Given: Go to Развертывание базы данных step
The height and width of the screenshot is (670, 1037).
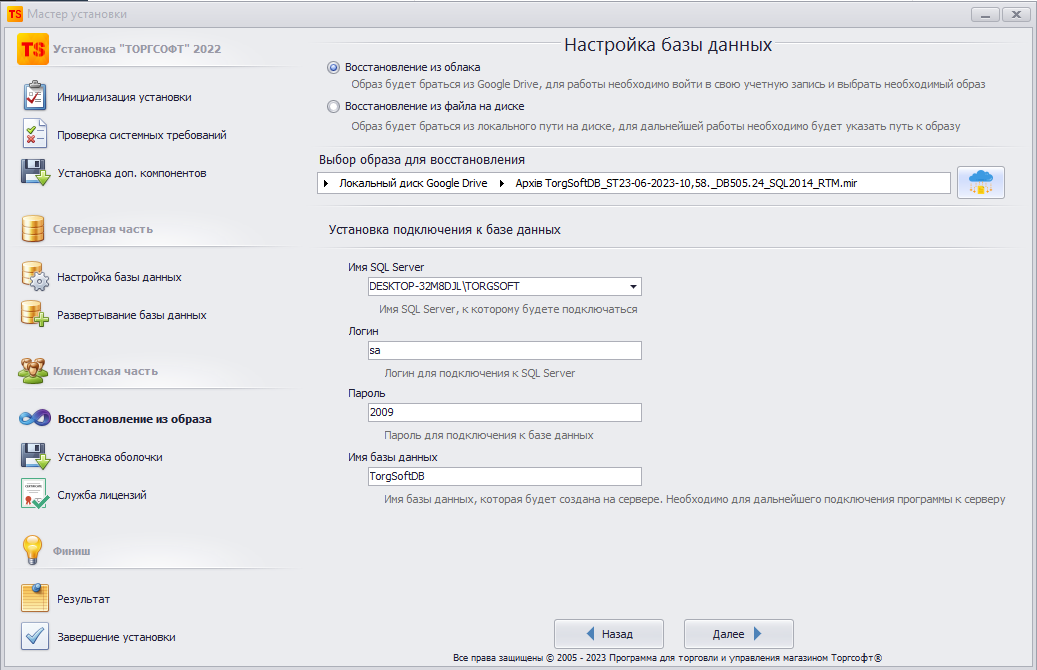Looking at the screenshot, I should (x=132, y=315).
